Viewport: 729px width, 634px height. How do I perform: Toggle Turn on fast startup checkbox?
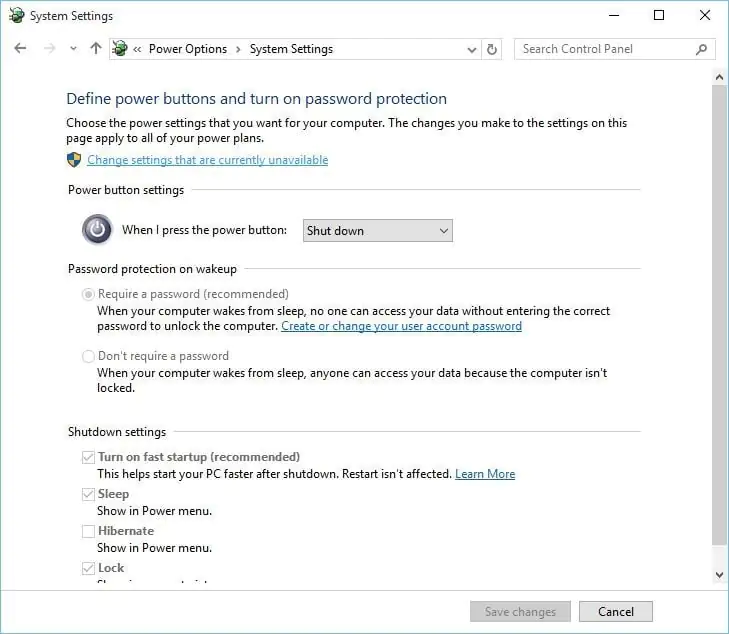click(88, 457)
